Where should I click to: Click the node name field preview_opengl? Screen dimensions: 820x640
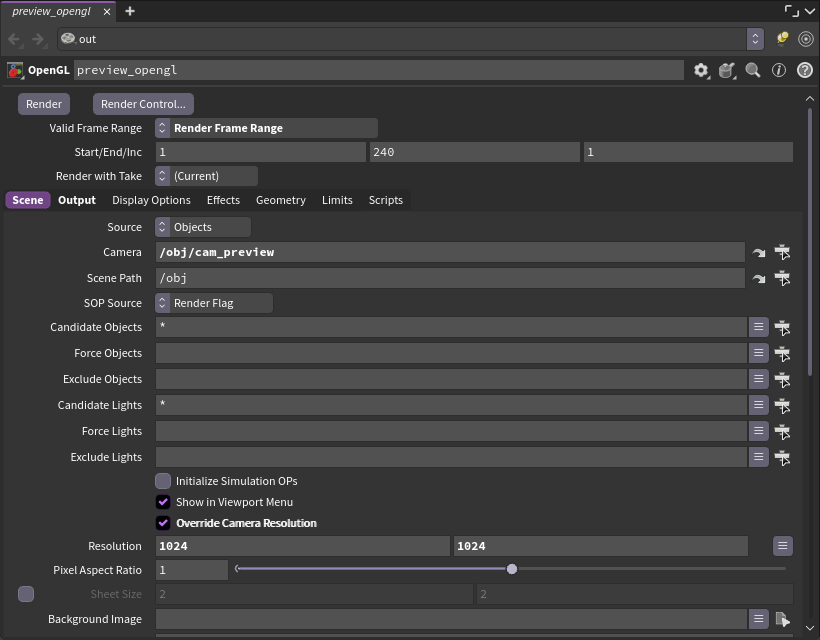(x=379, y=70)
